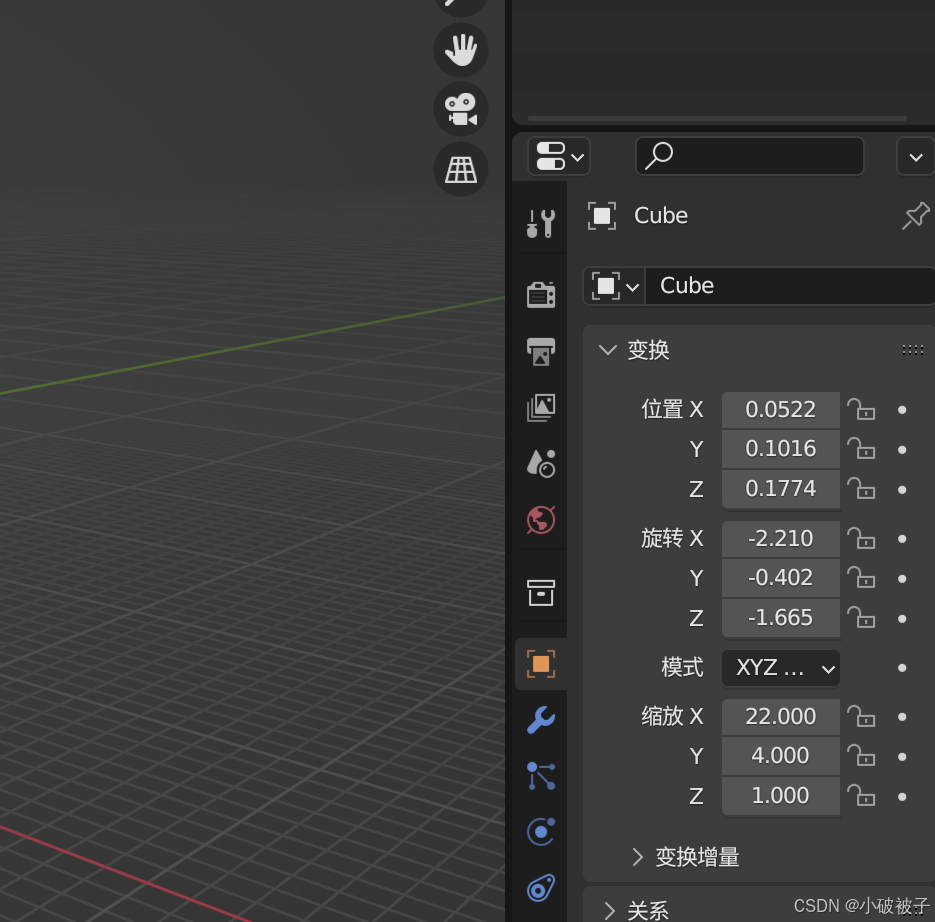Open the World properties tab

point(541,520)
